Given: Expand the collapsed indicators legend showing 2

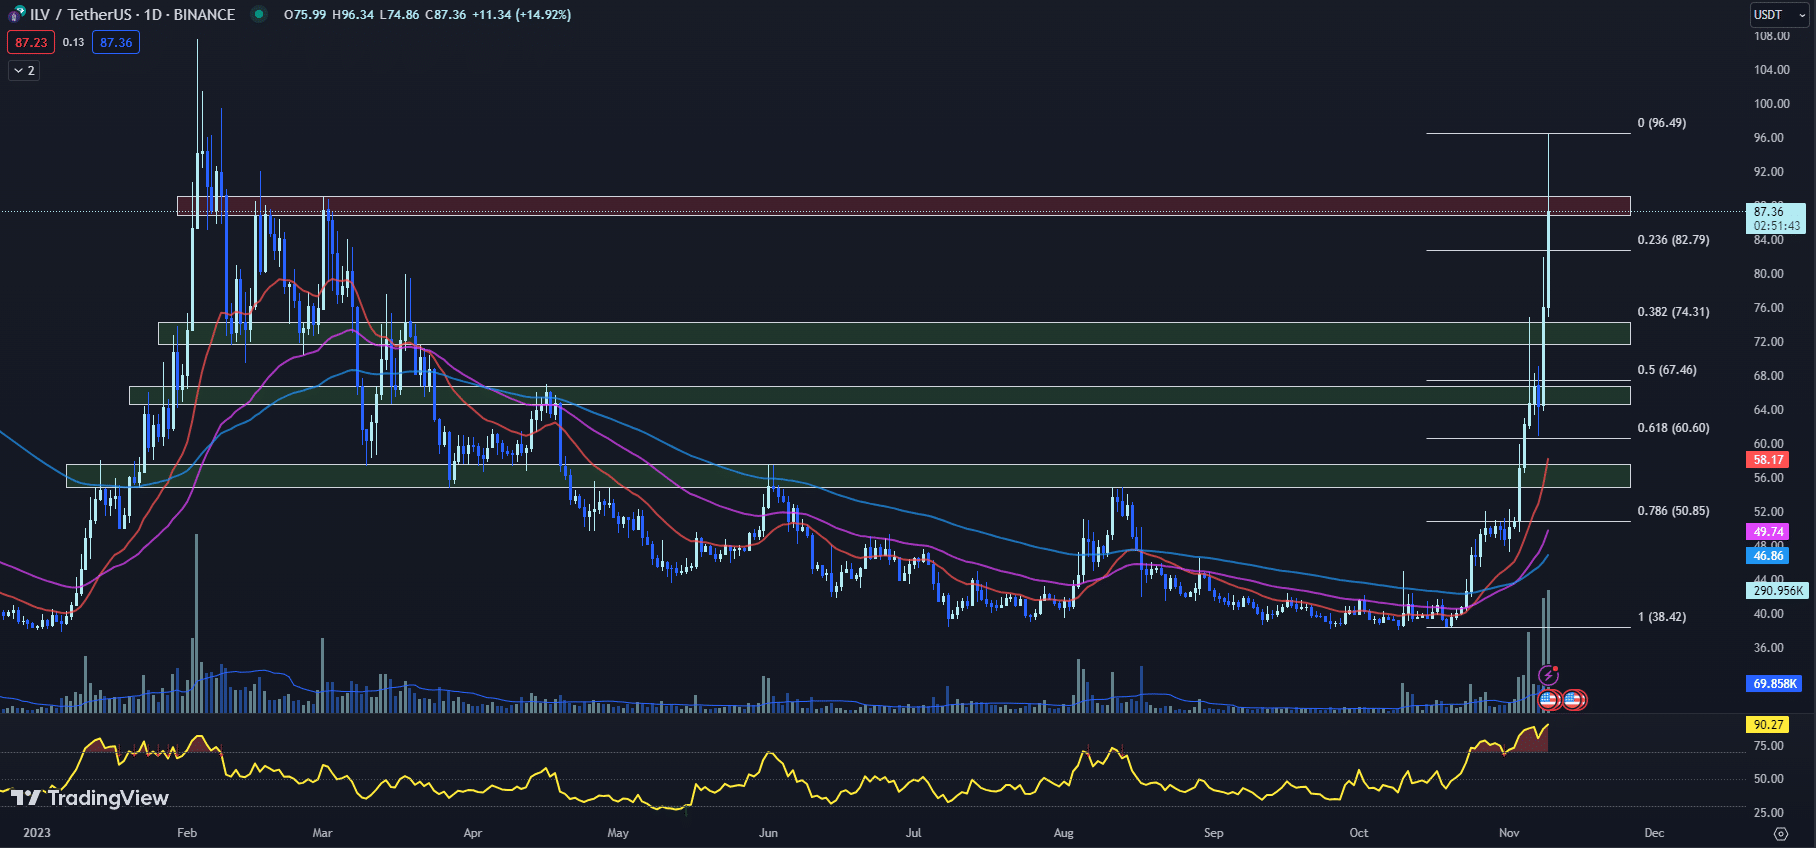Looking at the screenshot, I should [x=24, y=70].
